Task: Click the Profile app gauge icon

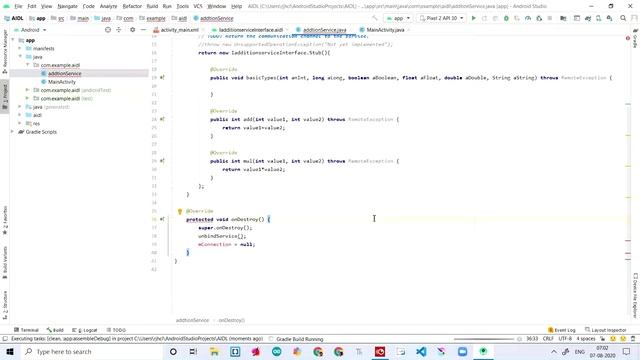Action: tap(528, 18)
